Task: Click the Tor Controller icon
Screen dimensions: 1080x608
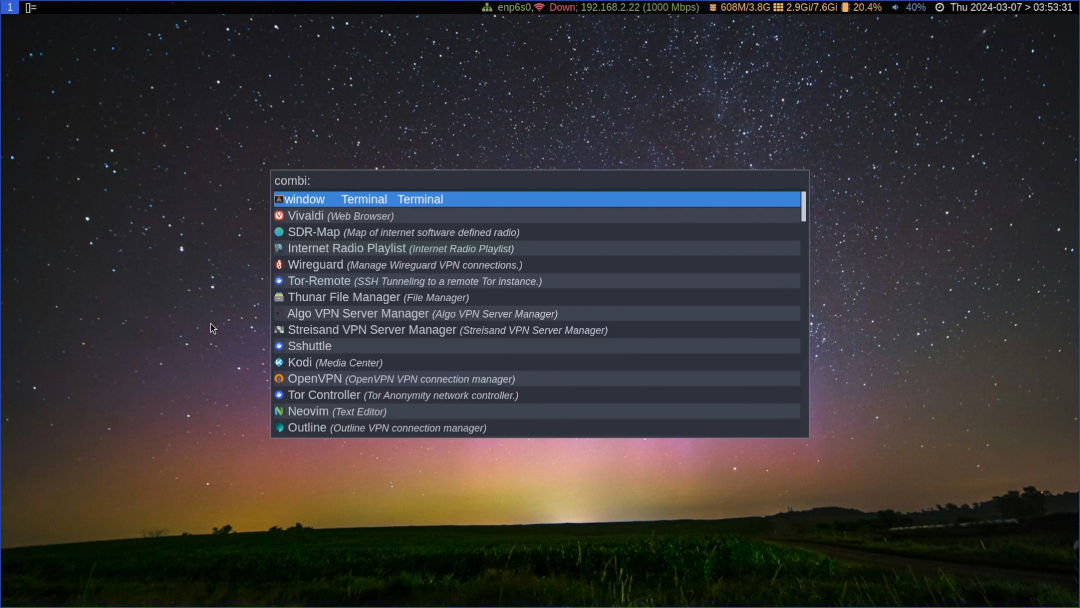Action: click(279, 395)
